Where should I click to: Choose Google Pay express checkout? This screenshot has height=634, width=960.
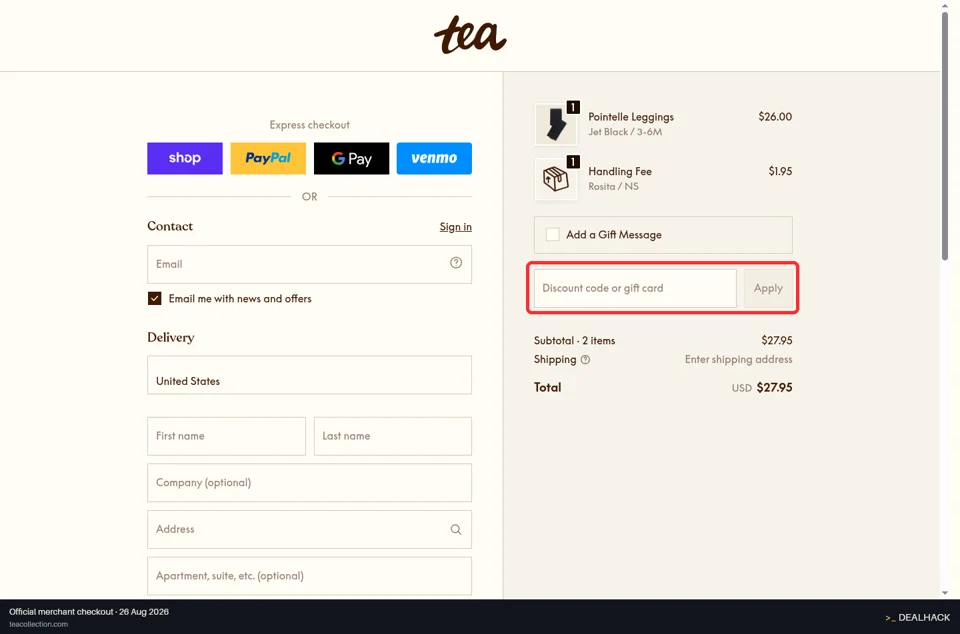click(351, 158)
